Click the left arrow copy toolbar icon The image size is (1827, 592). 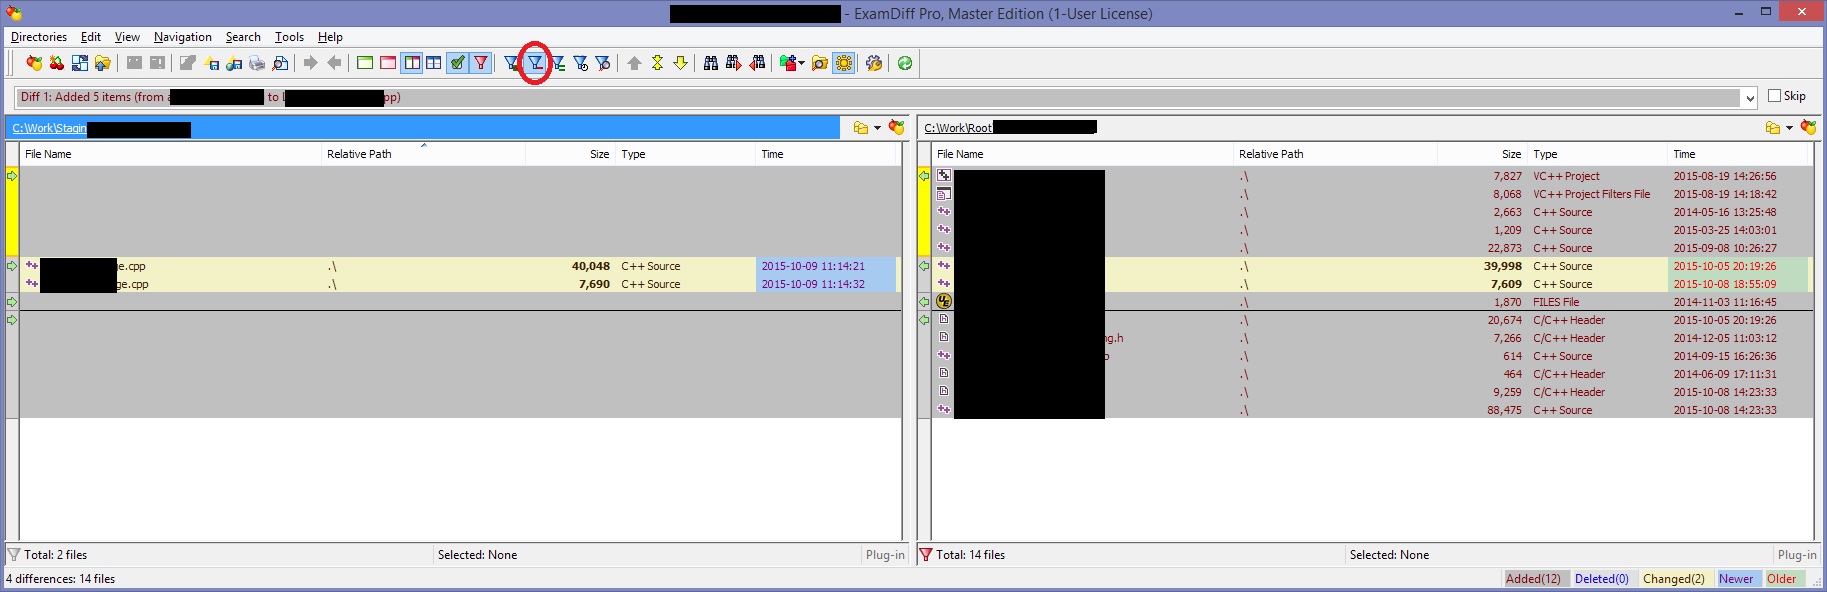[334, 63]
